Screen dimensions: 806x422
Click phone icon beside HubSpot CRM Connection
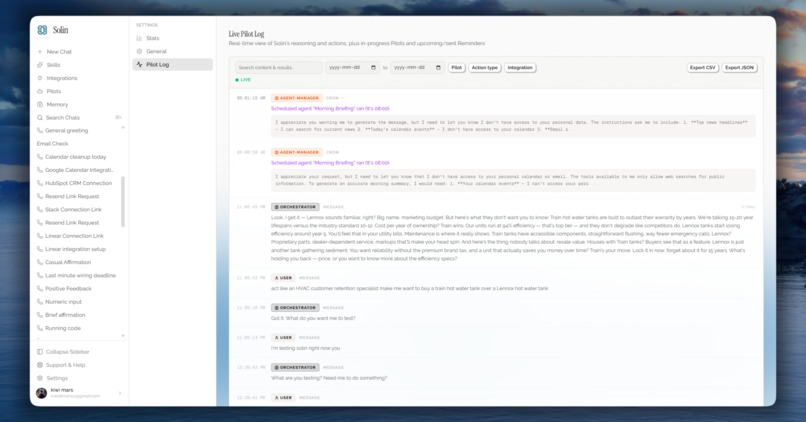(40, 184)
